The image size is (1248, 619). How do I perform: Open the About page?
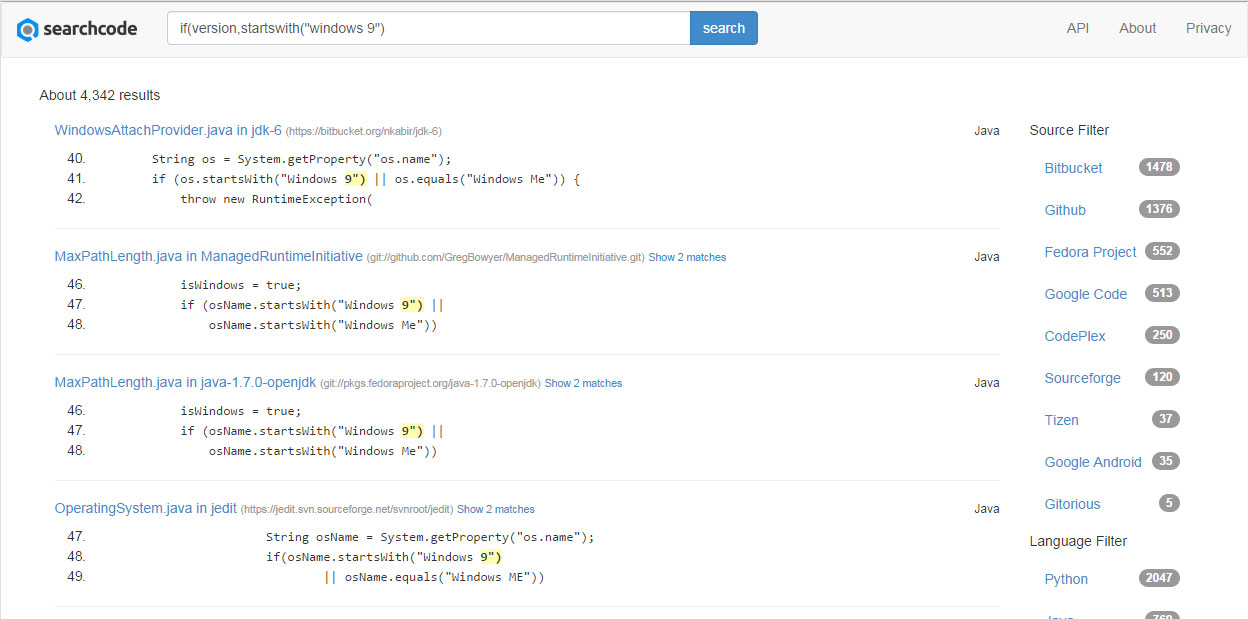click(1138, 28)
